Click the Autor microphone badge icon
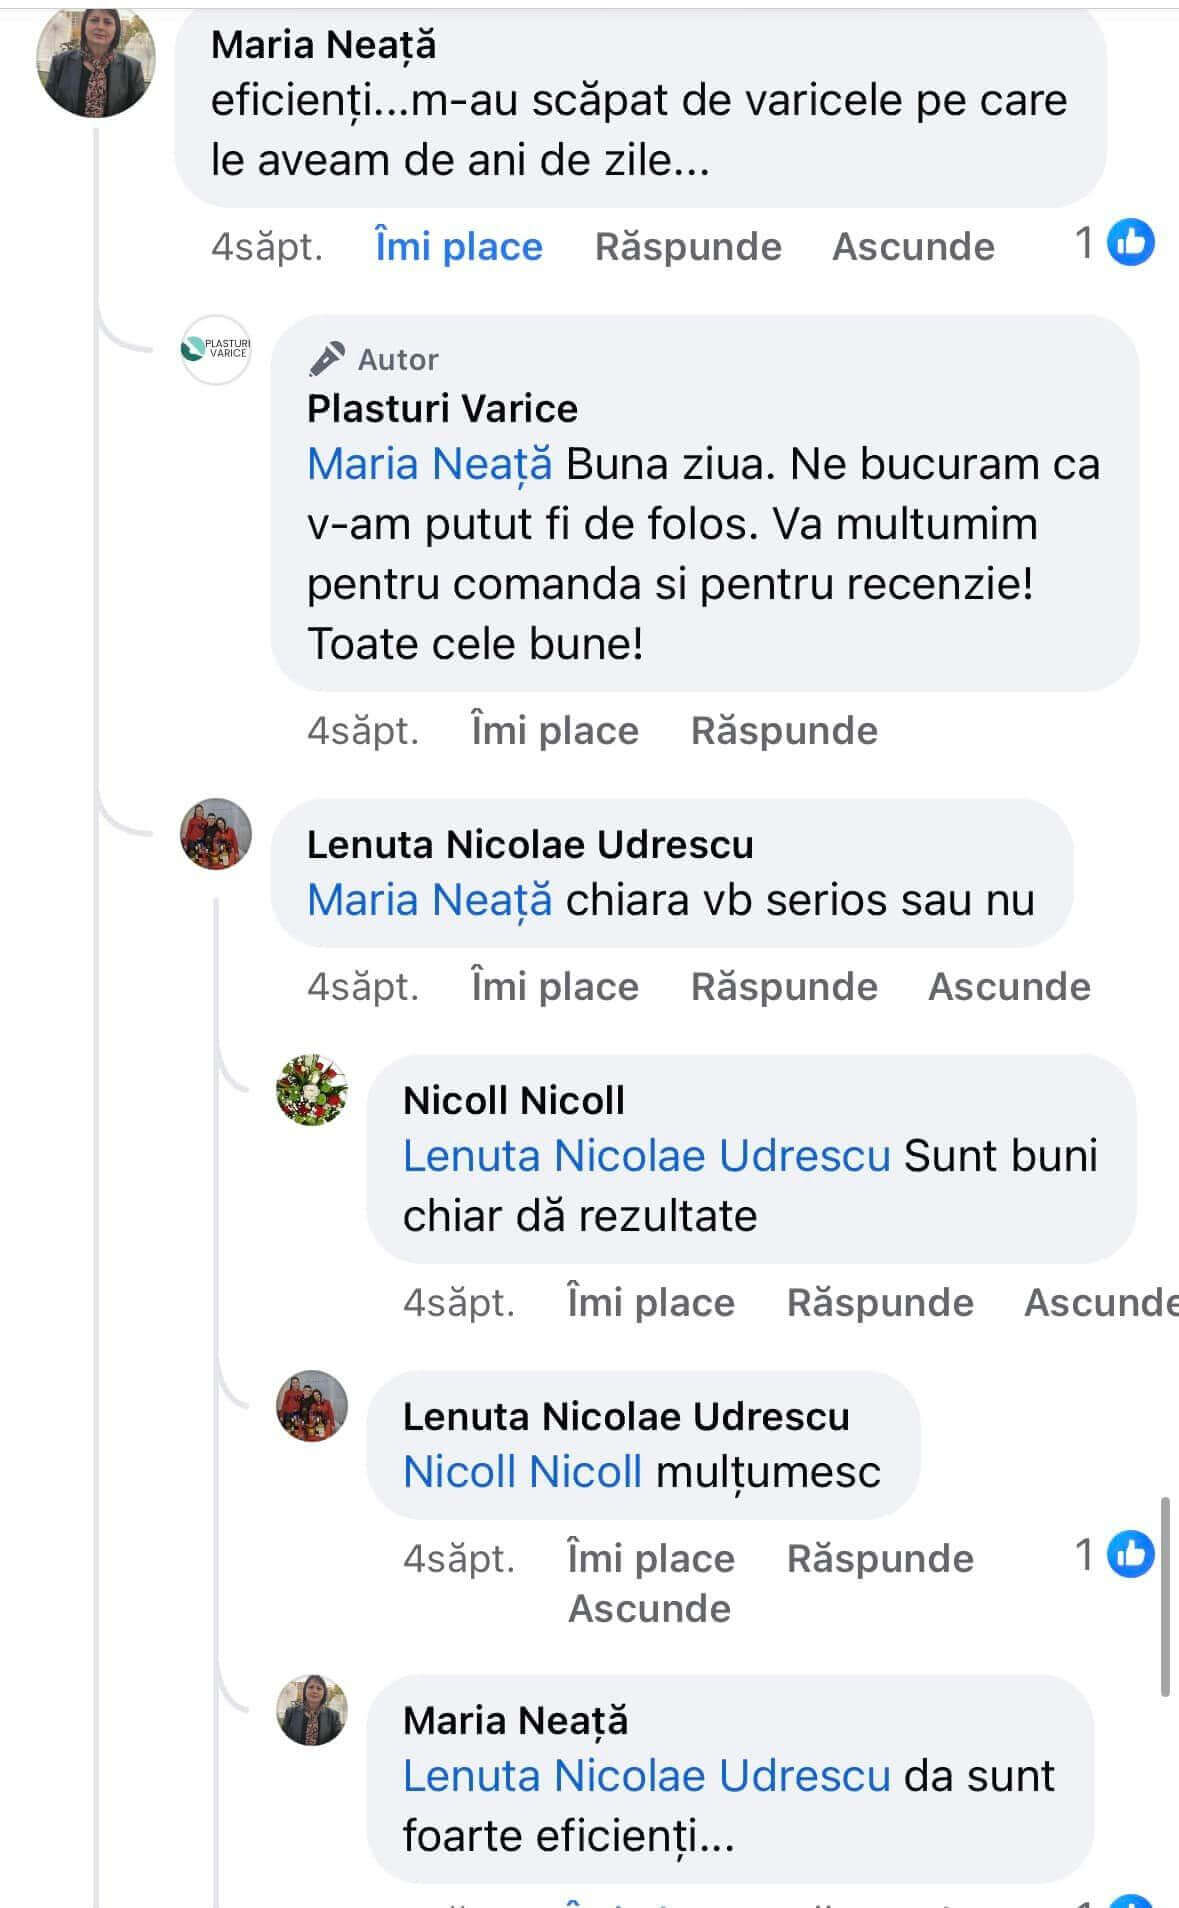 [326, 359]
